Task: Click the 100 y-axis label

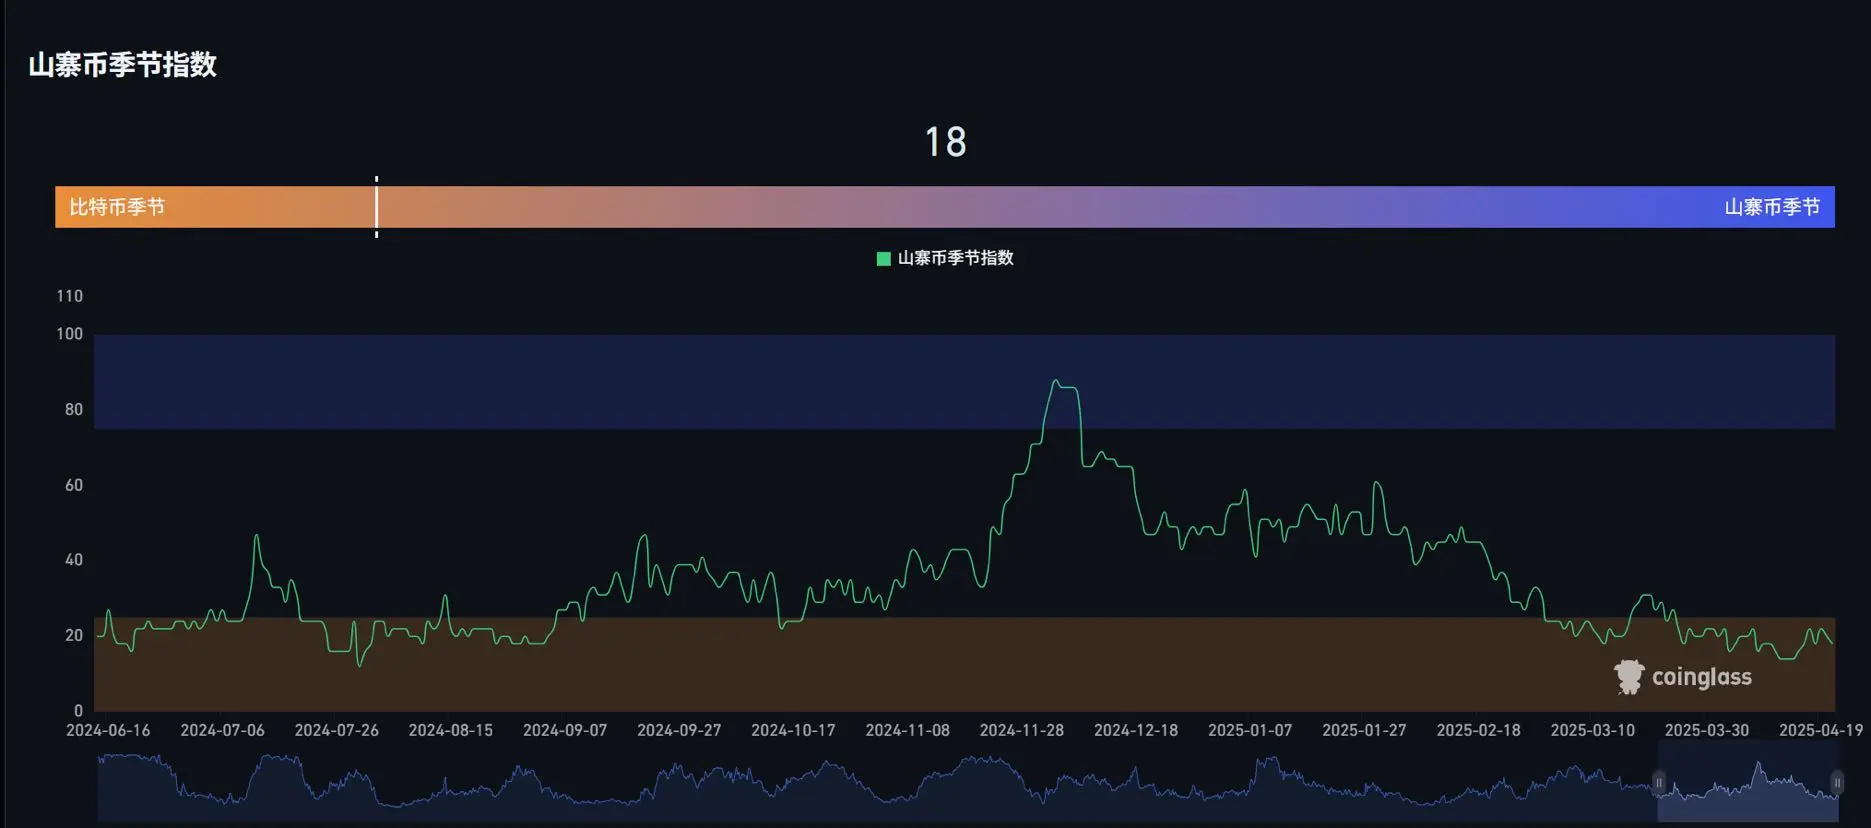Action: (70, 334)
